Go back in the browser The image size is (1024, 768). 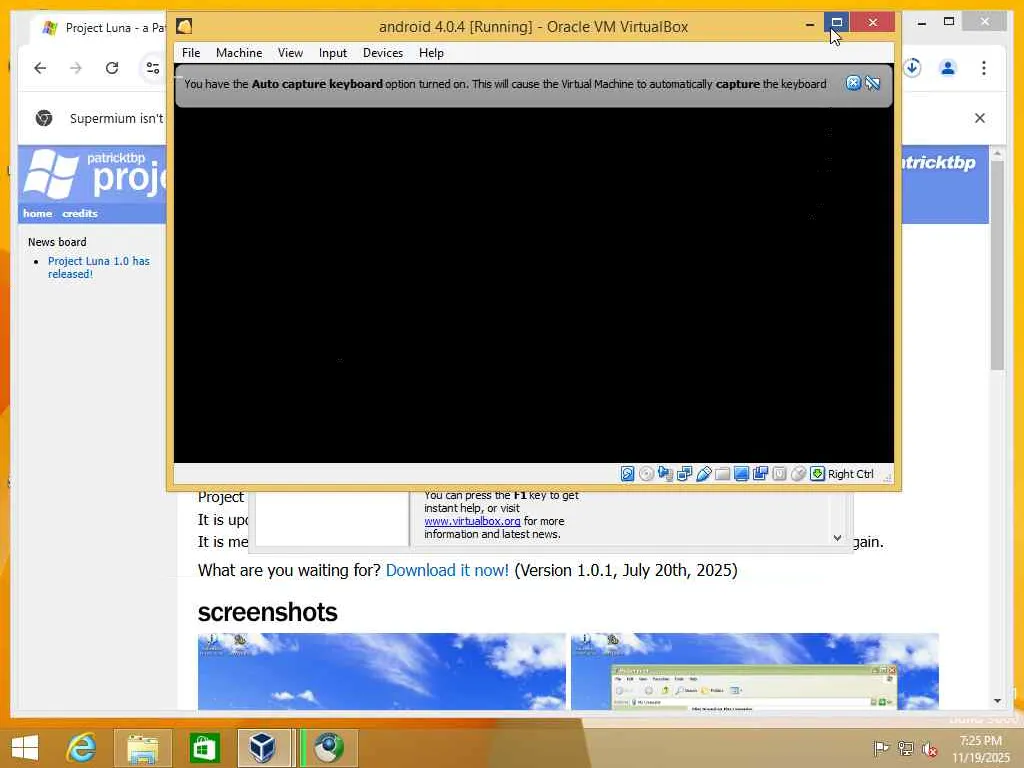click(40, 68)
